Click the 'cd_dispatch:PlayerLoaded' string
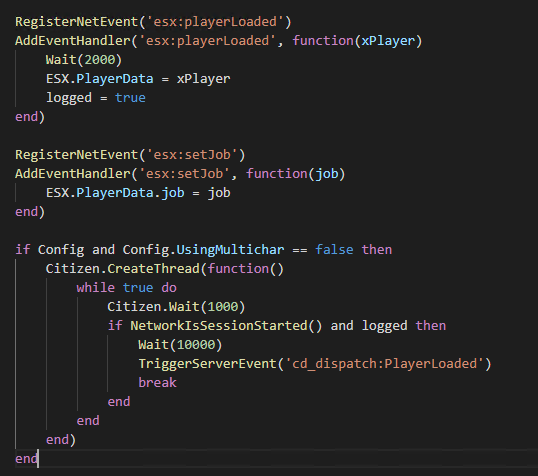538x476 pixels. (384, 364)
